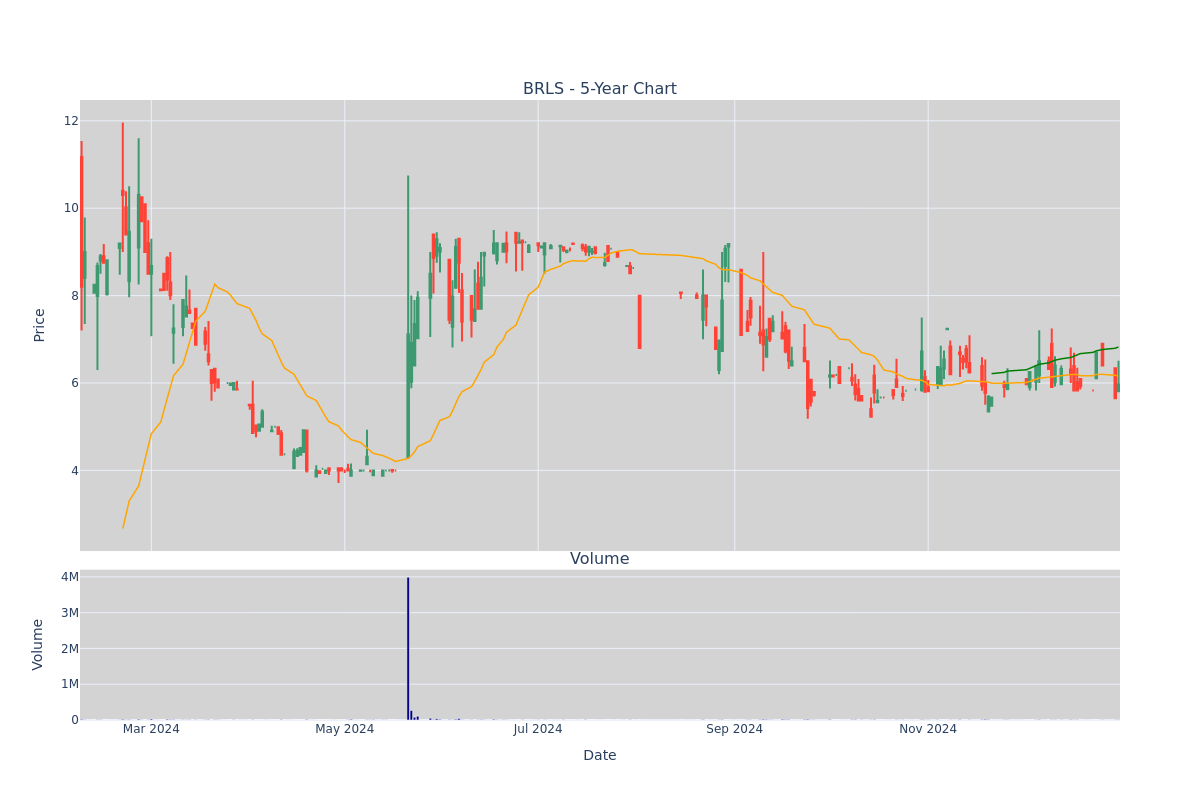This screenshot has width=1200, height=800.
Task: Click the volume tick label 0
Action: 75,720
